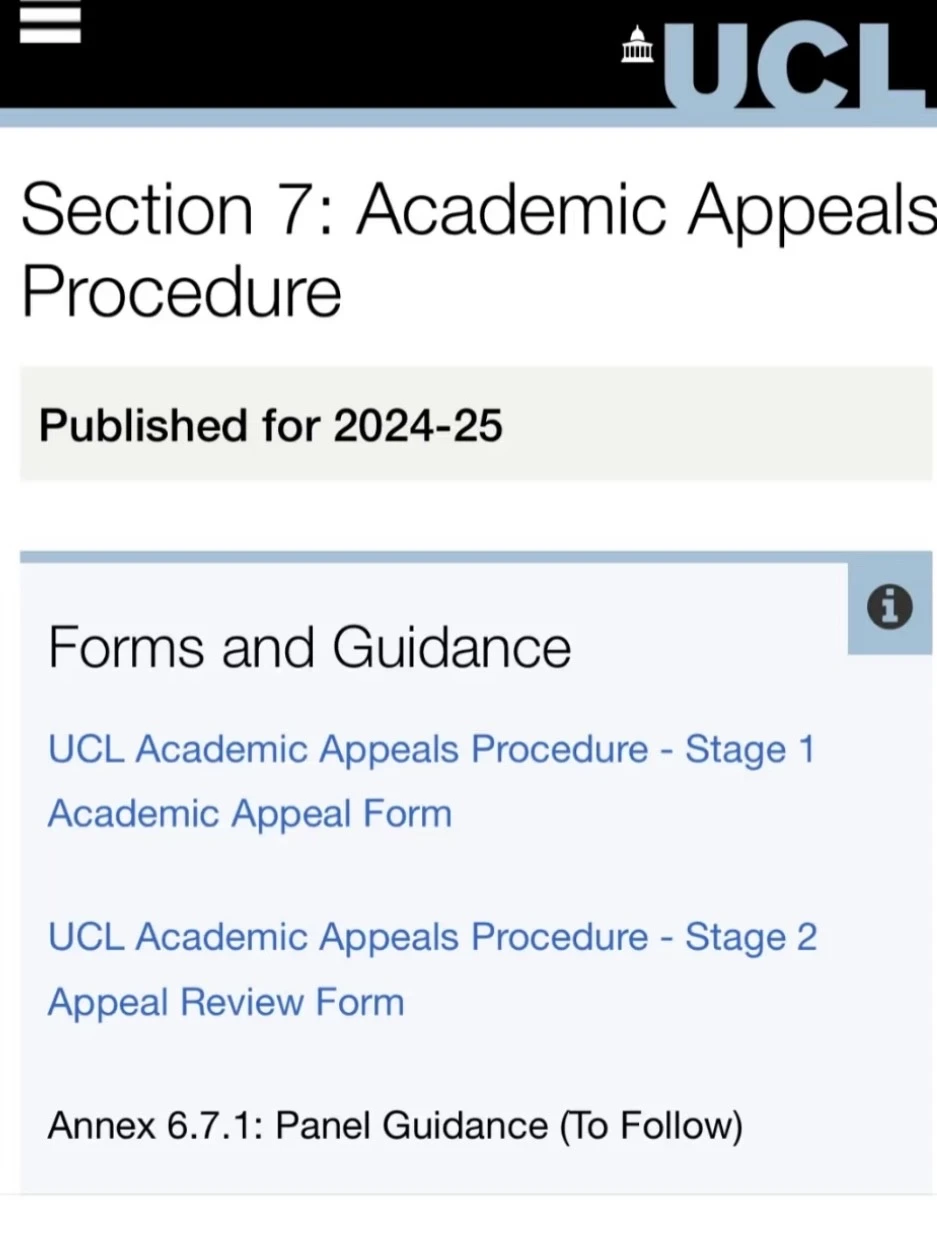Select the 'Academic Appeal Form' link text
This screenshot has height=1249, width=937.
250,813
